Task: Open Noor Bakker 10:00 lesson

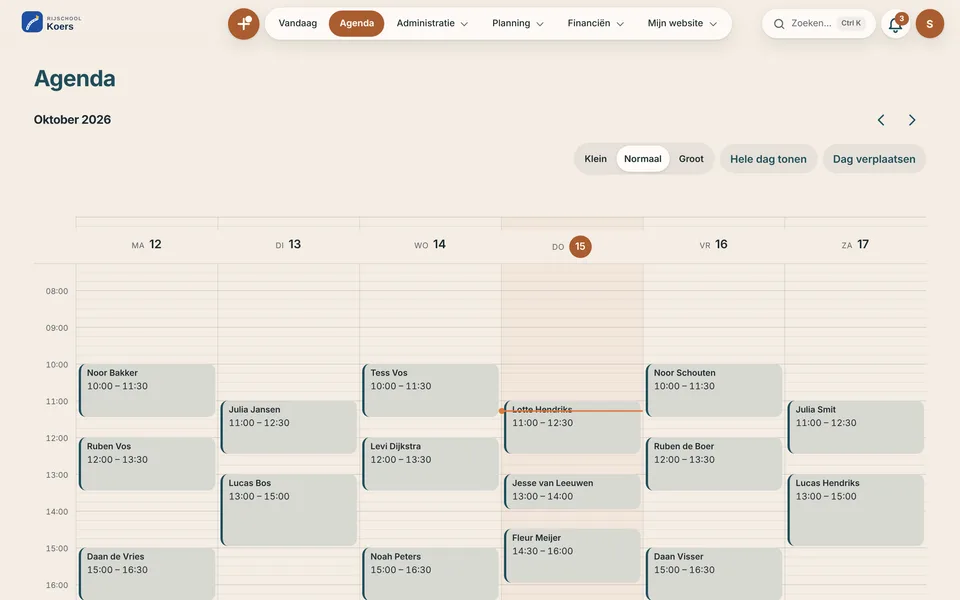Action: tap(147, 391)
